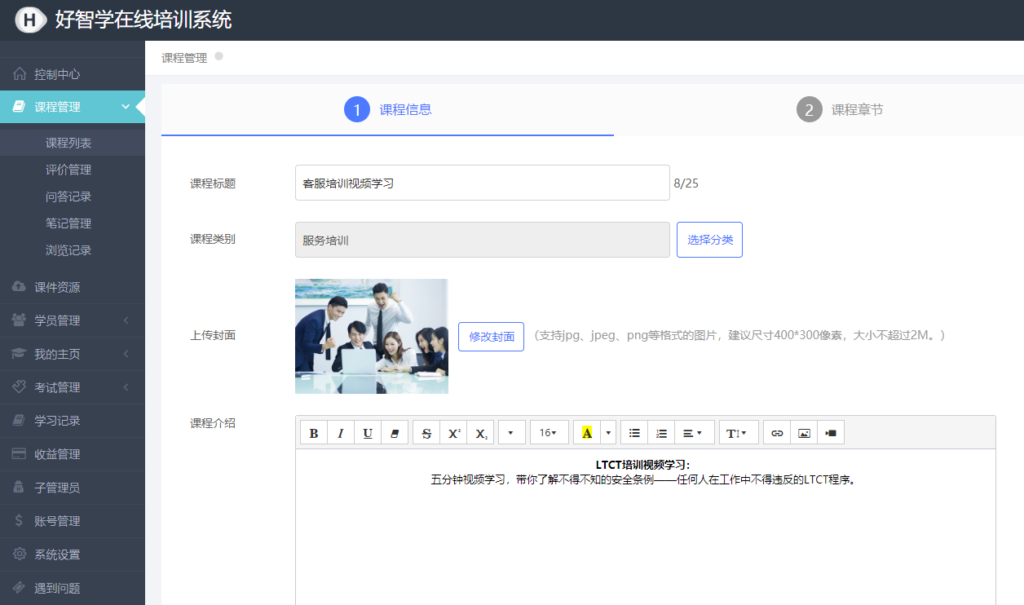Screen dimensions: 1024x605
Task: Switch to step 2 课程章节 tab
Action: pyautogui.click(x=840, y=109)
